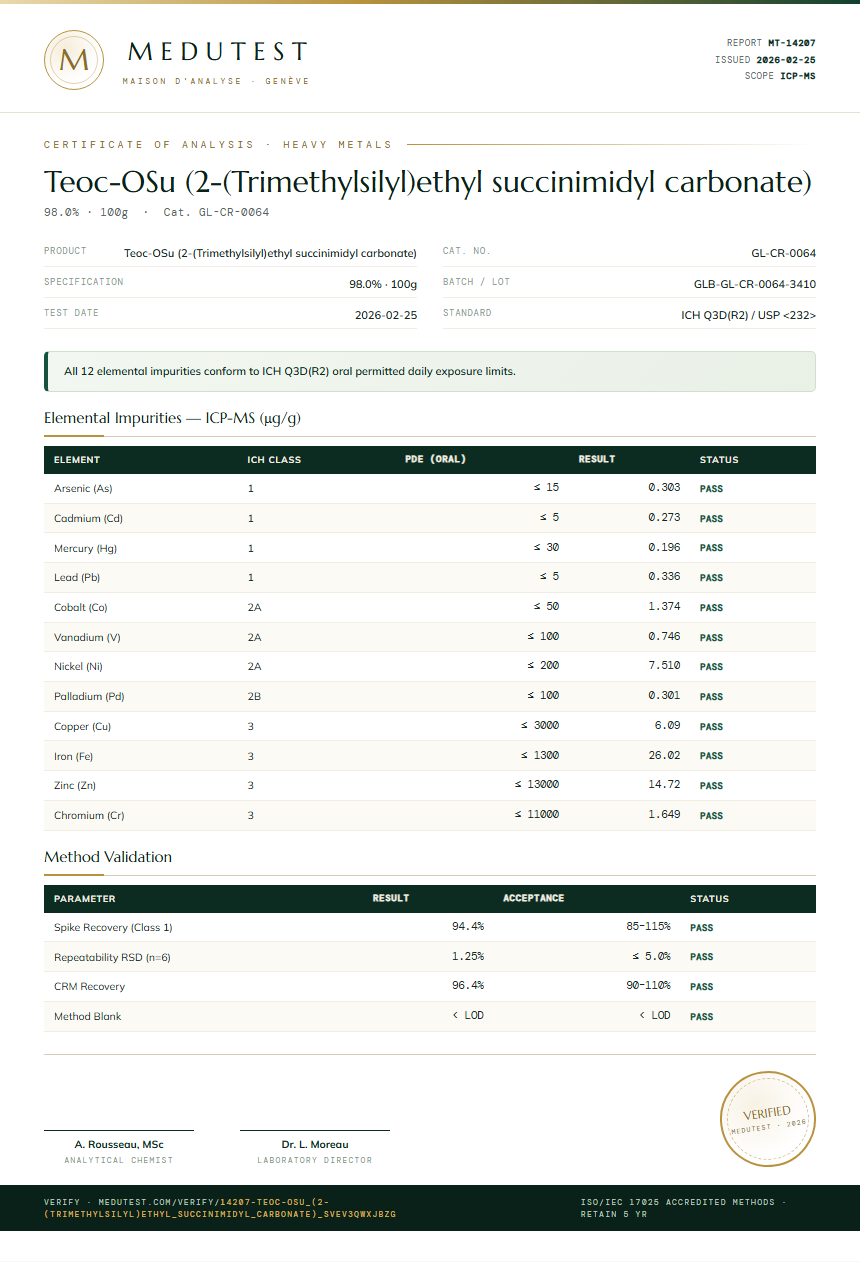Click Spike Recovery result 94.4%
Image resolution: width=860 pixels, height=1262 pixels.
pos(468,927)
